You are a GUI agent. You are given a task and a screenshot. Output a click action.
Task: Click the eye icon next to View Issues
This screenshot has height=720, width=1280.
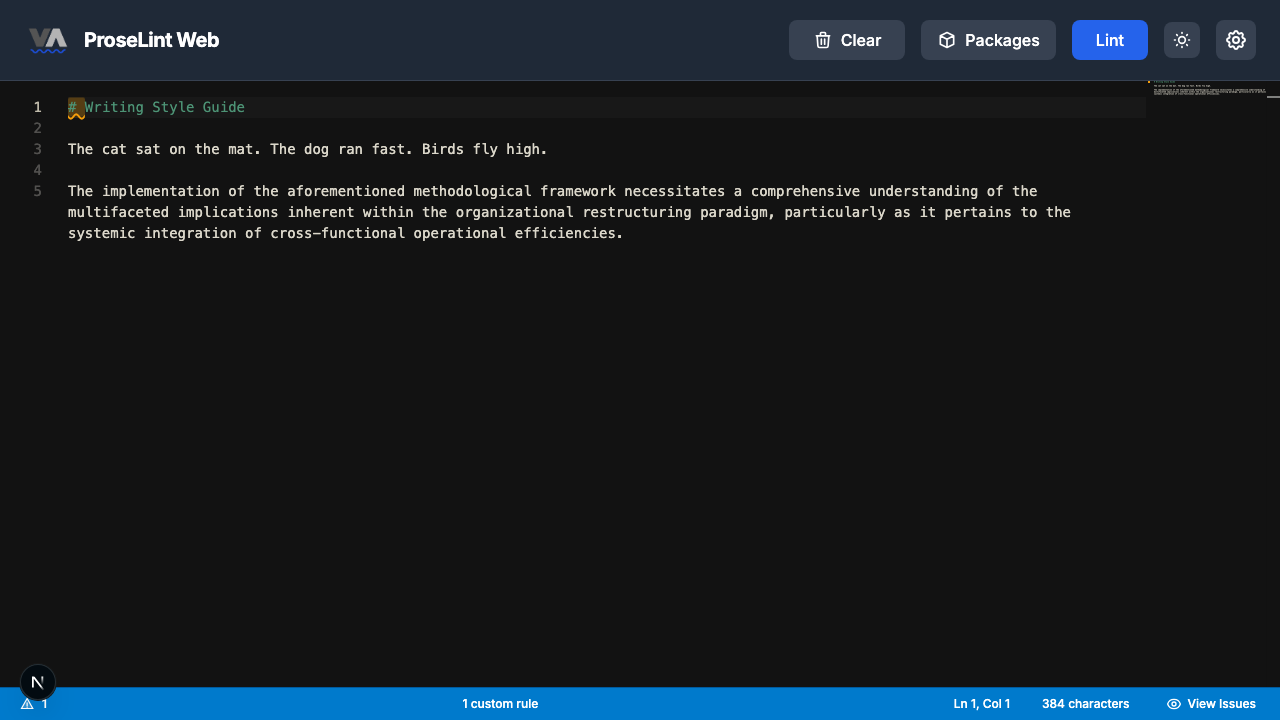pos(1173,703)
